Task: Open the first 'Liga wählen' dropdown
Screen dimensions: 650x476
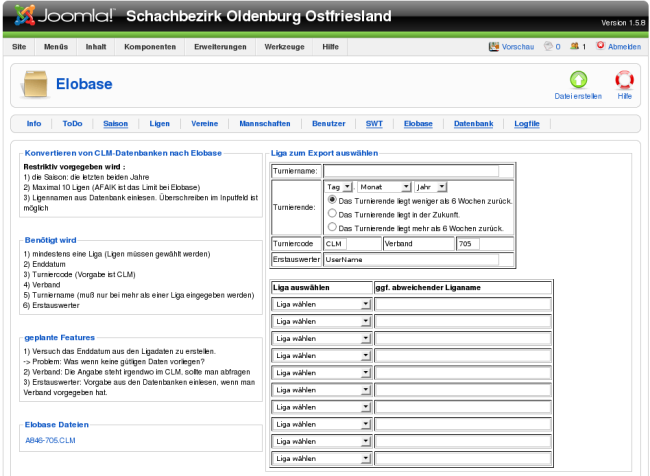Action: click(x=321, y=303)
